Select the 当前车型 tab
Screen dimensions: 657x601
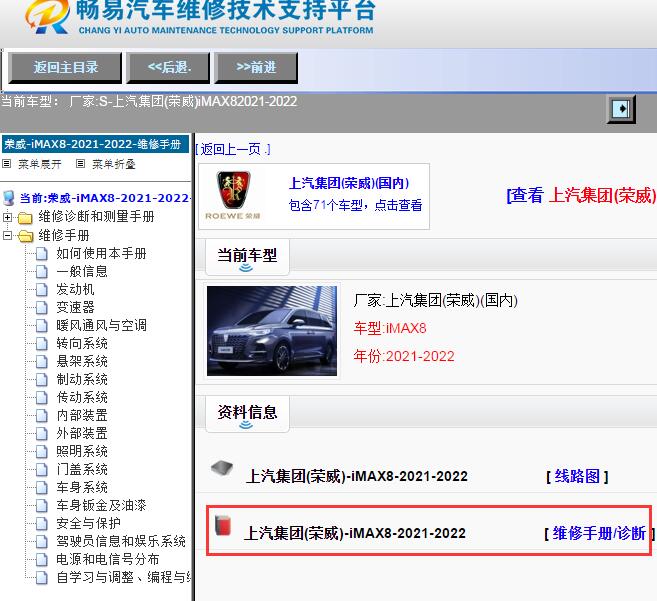(x=247, y=256)
